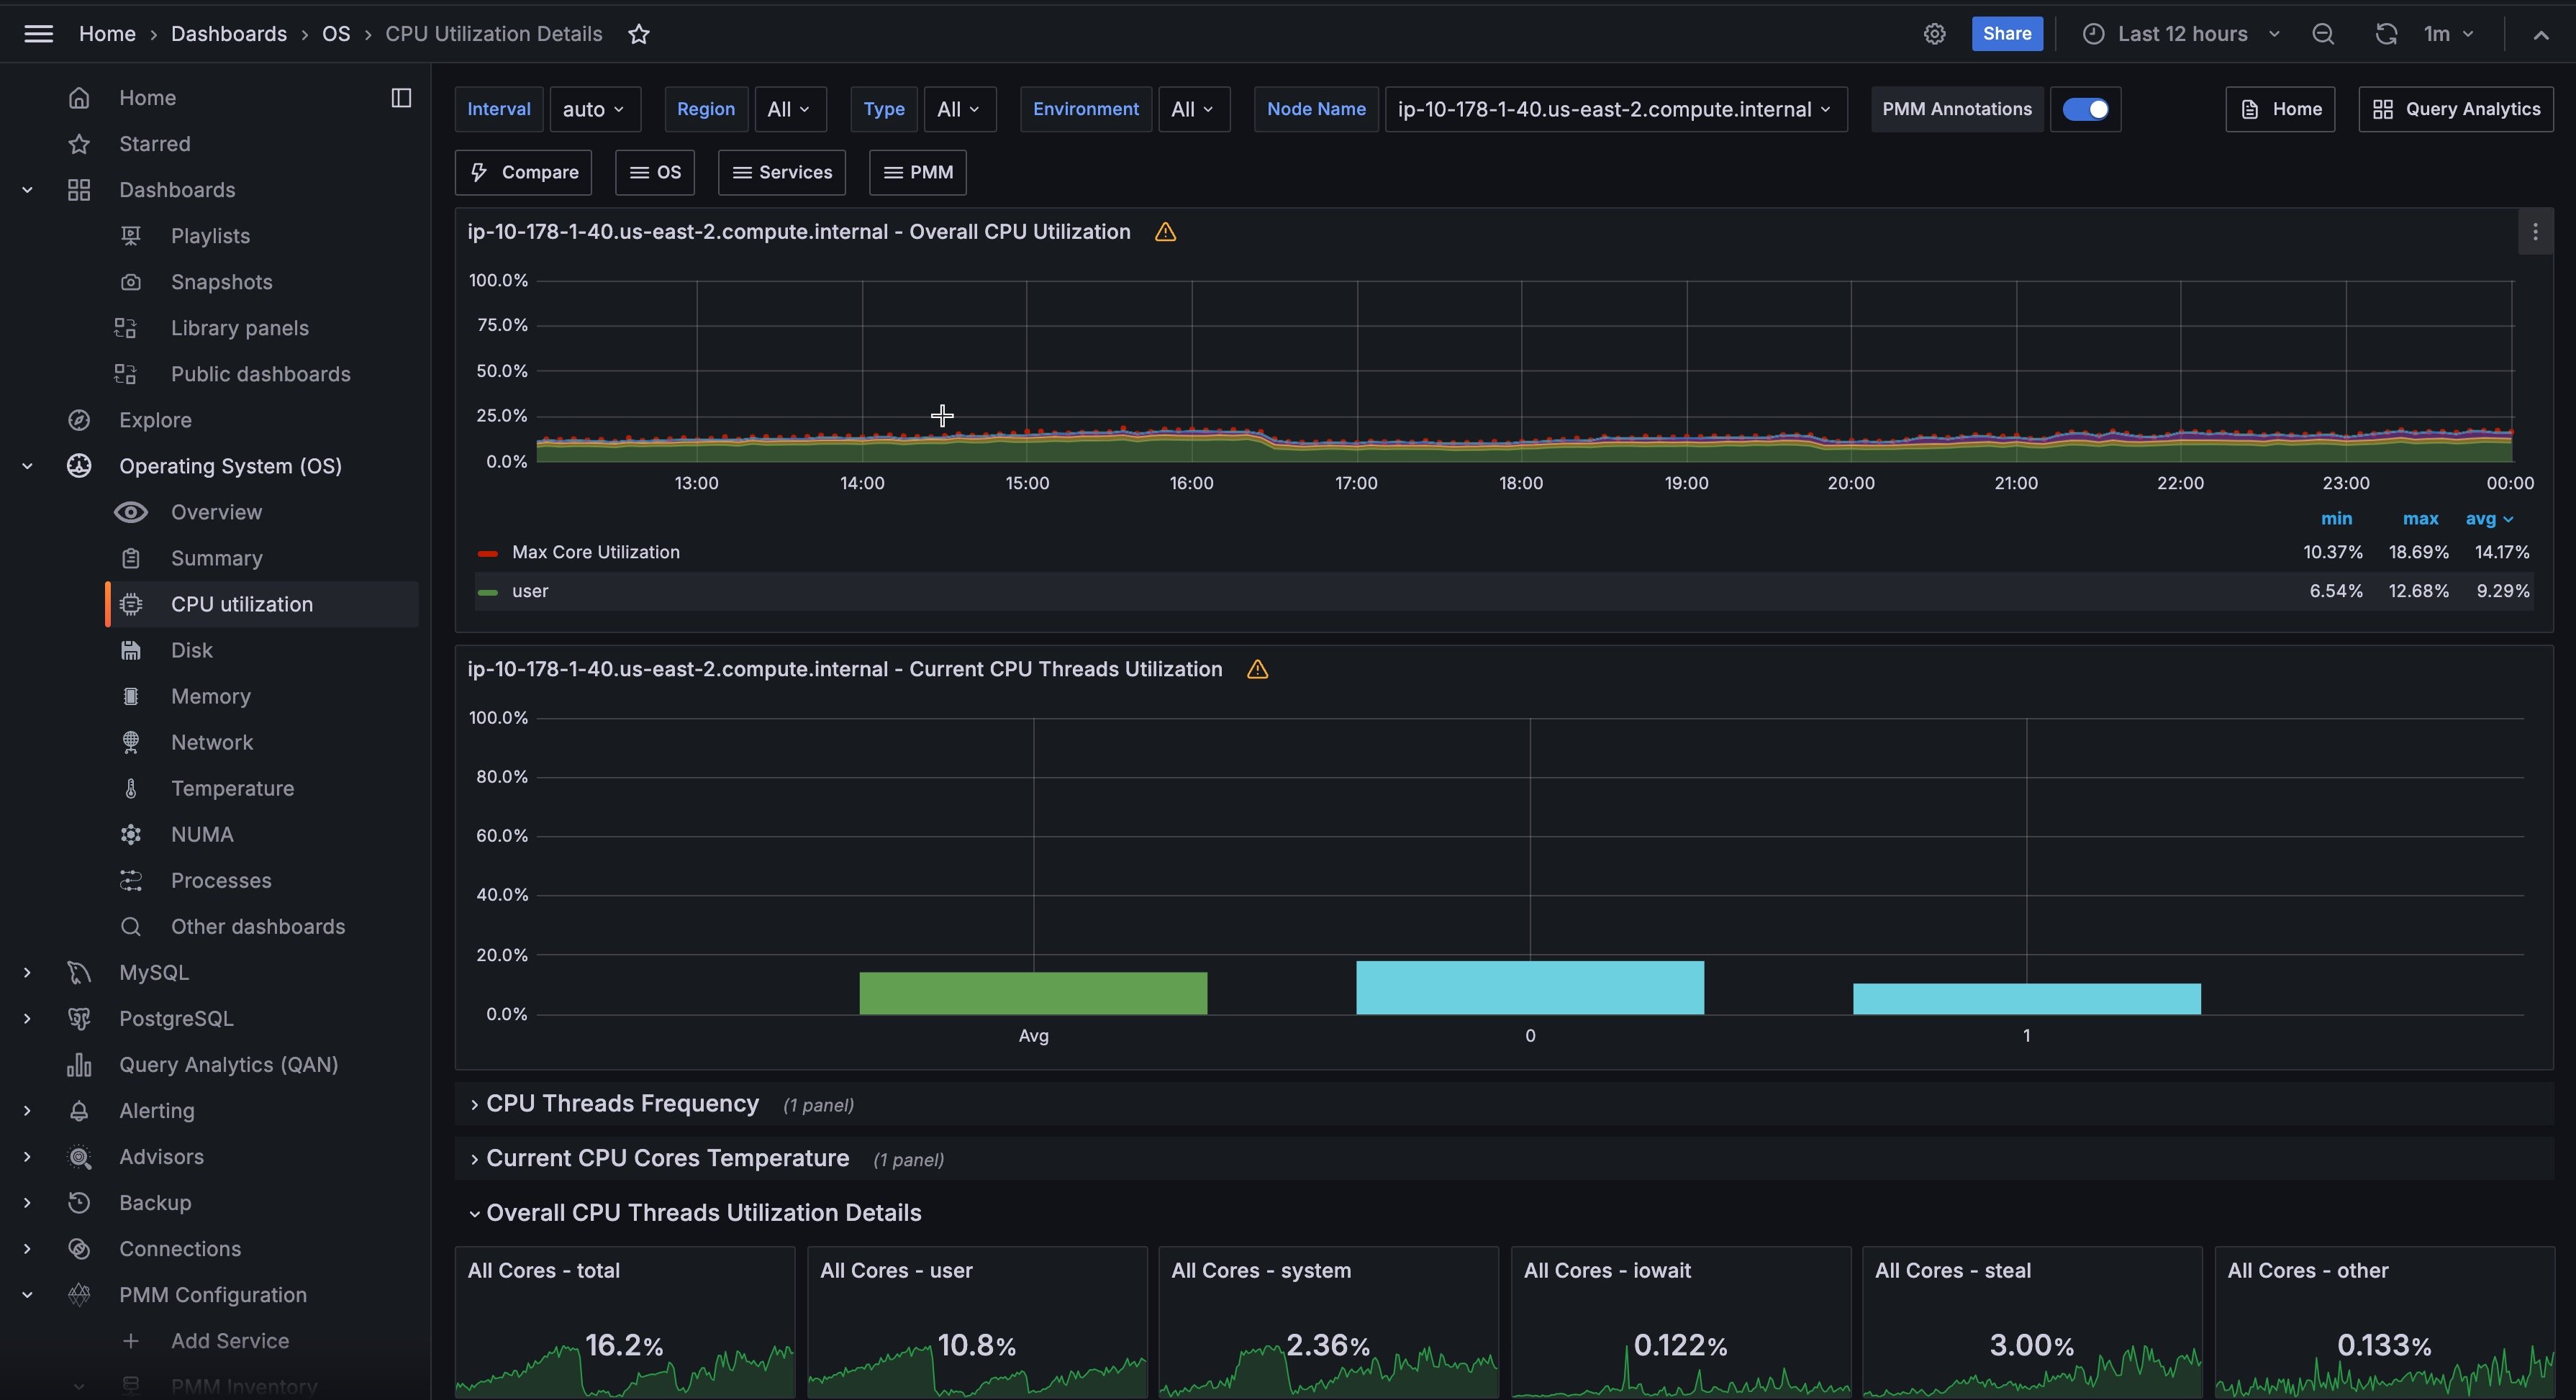Collapse the top navigation bar chevron
2576x1400 pixels.
(x=2541, y=34)
